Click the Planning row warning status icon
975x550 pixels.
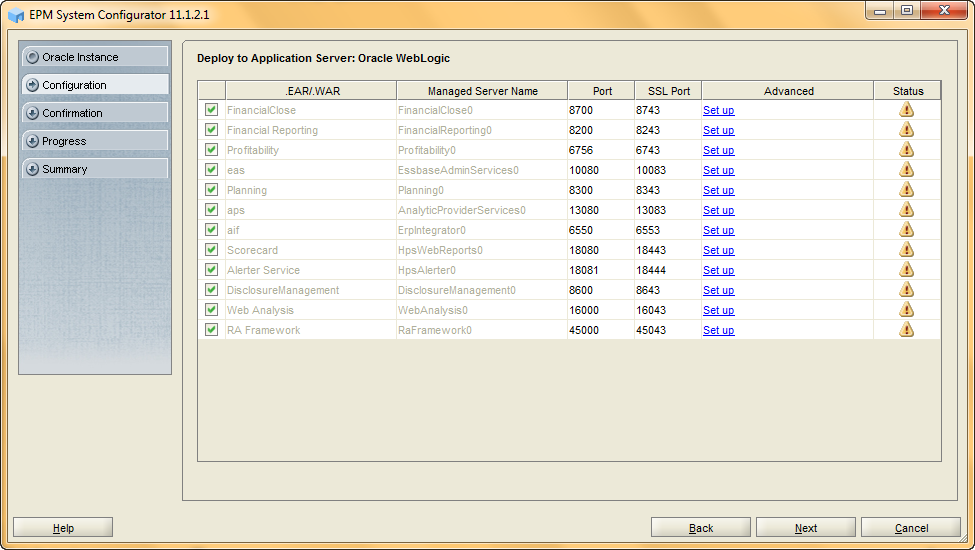click(x=907, y=190)
